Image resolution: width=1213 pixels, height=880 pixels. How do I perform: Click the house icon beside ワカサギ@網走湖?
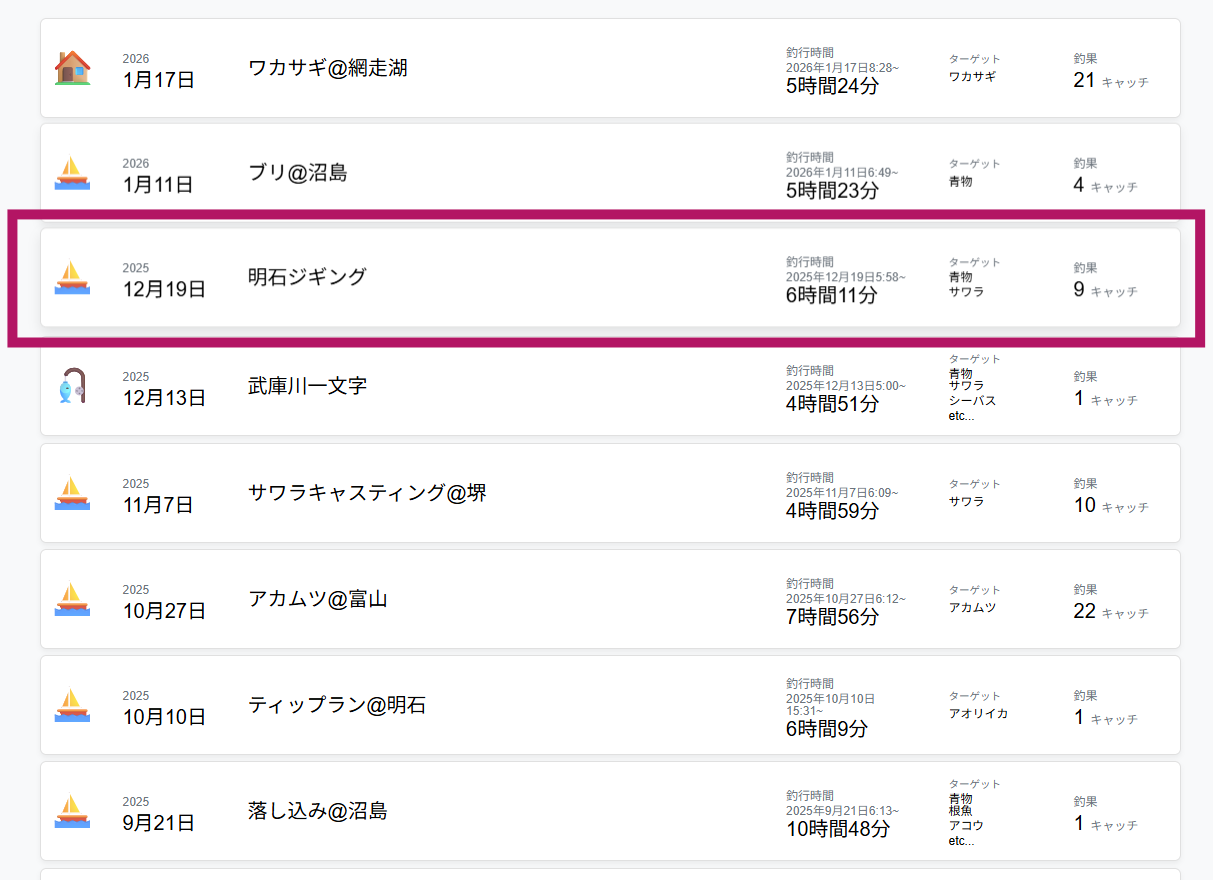pos(72,68)
